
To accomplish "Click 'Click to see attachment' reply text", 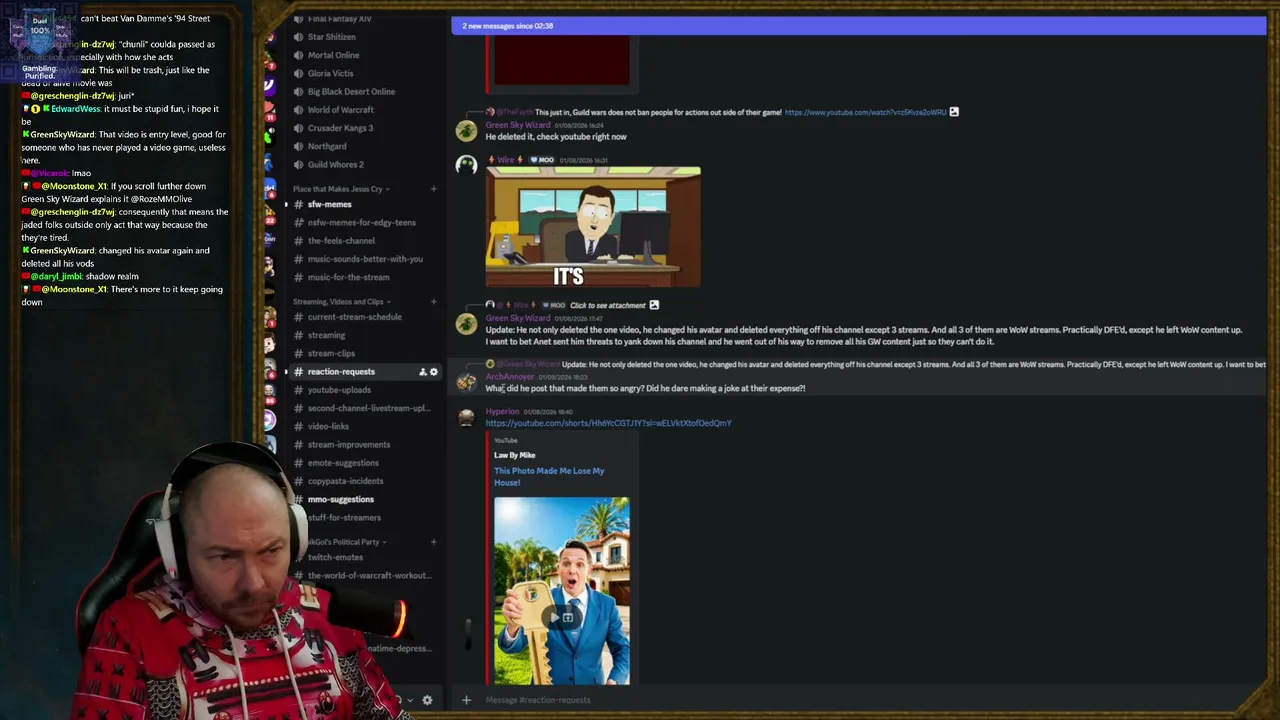I will pyautogui.click(x=607, y=305).
